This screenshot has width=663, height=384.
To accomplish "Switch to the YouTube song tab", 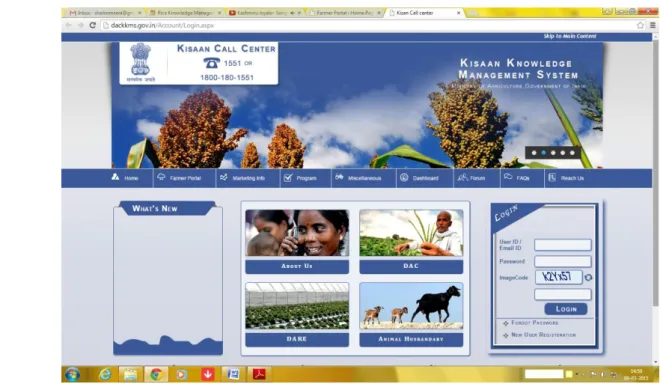I will [265, 13].
